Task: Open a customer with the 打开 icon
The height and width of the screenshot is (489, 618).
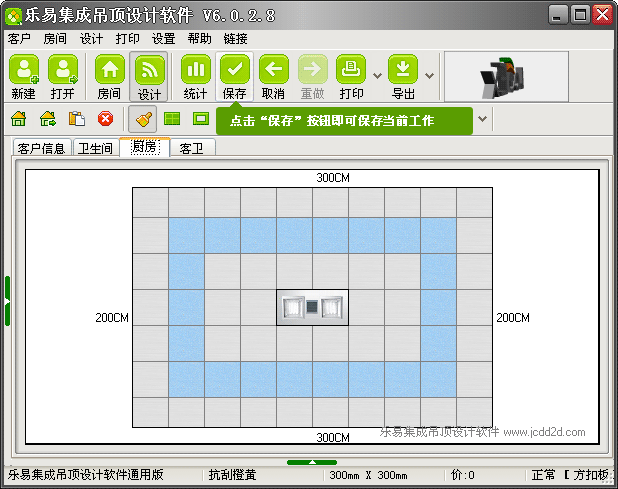Action: pyautogui.click(x=63, y=76)
